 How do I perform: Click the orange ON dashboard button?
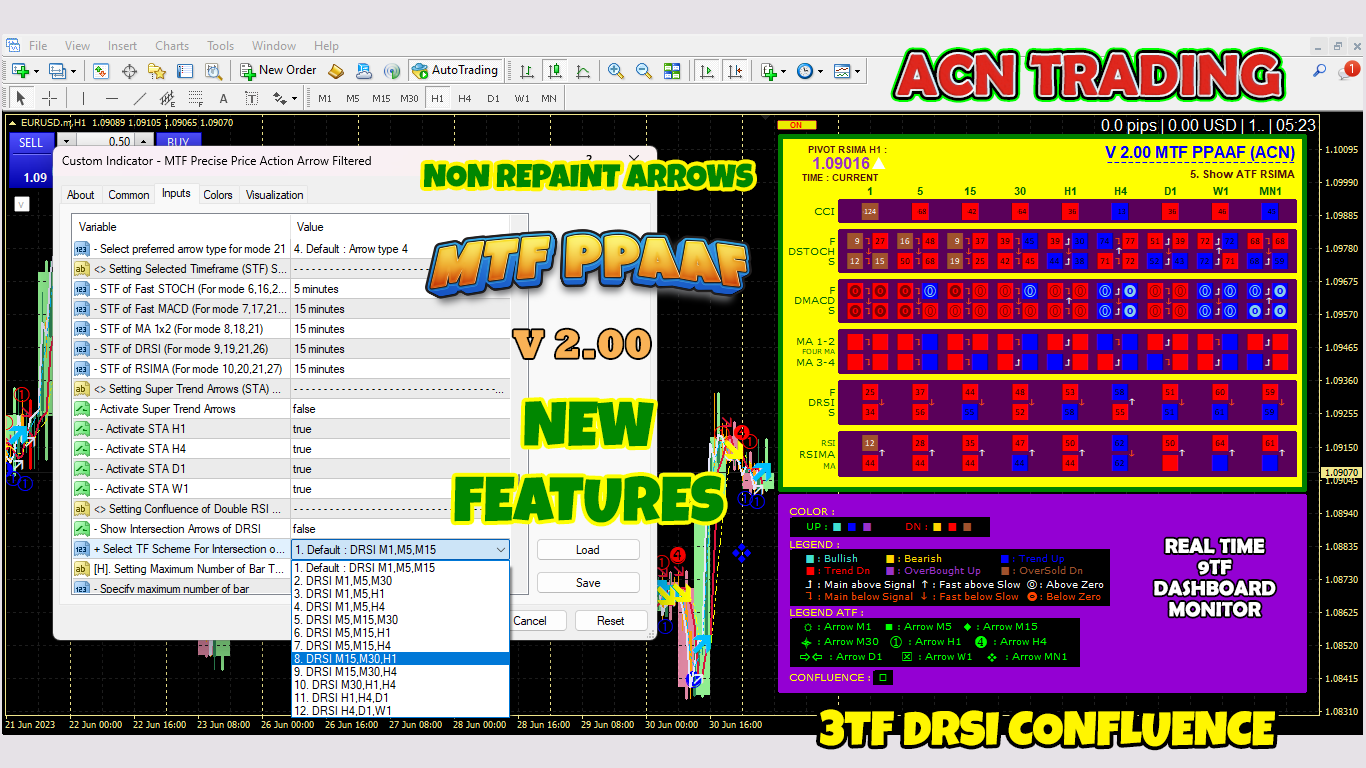point(796,125)
